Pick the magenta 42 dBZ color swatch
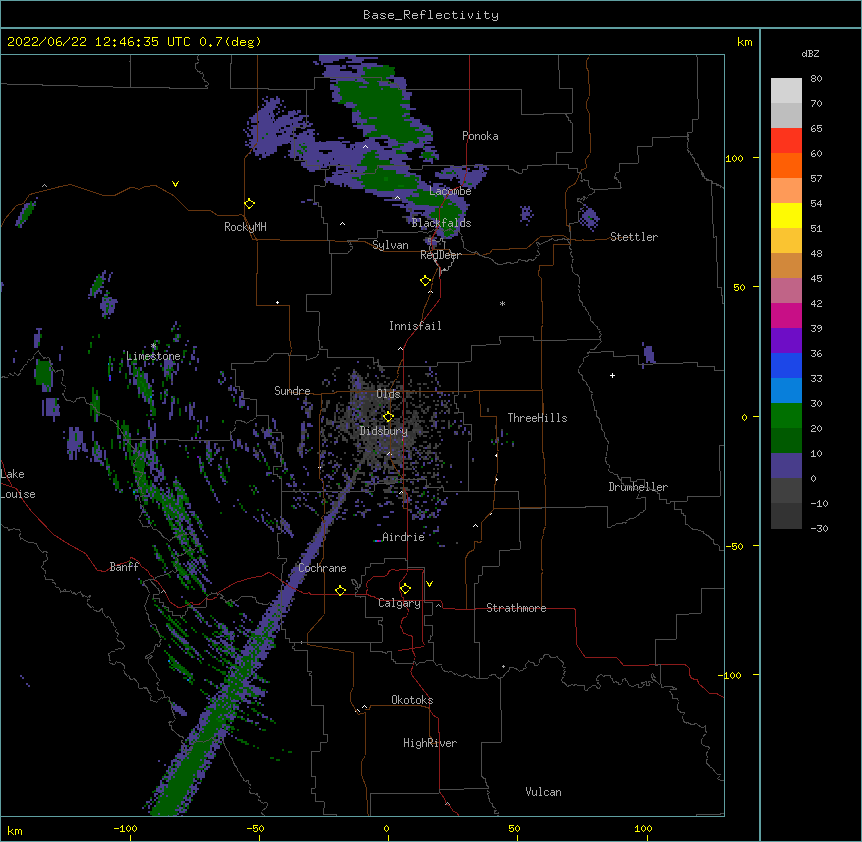 pos(786,315)
